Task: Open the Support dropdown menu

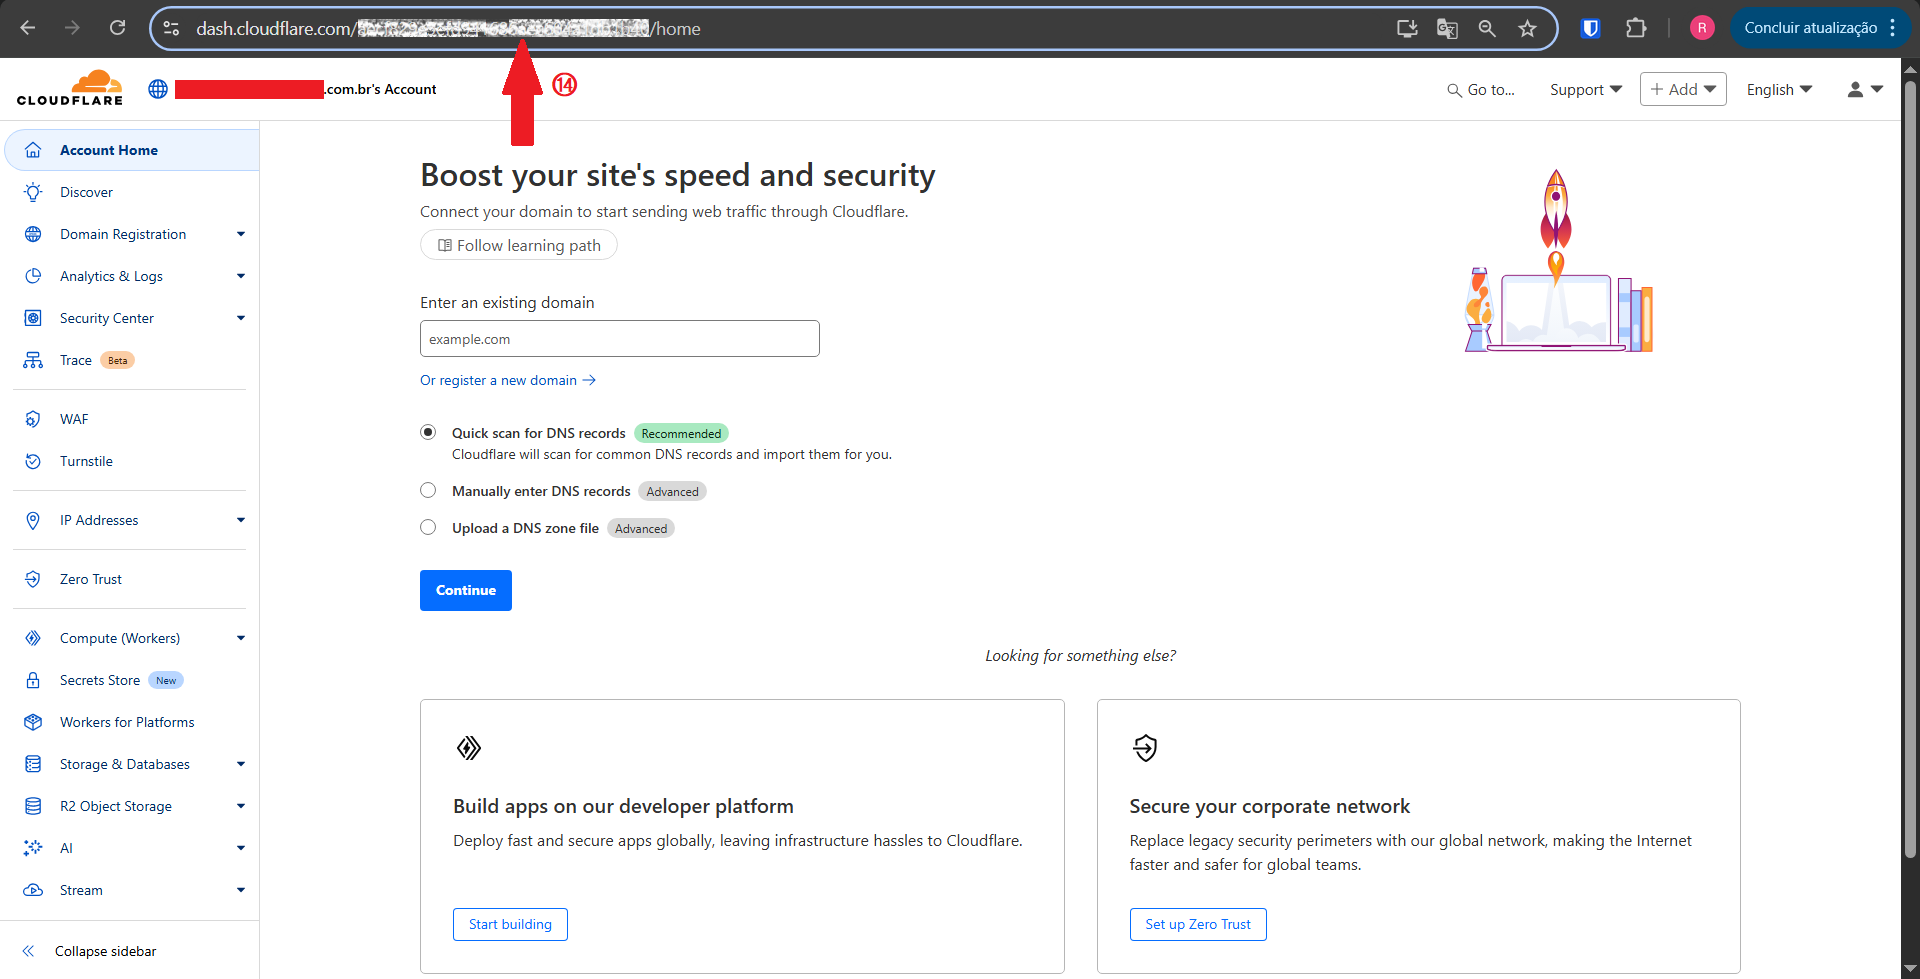Action: pos(1586,90)
